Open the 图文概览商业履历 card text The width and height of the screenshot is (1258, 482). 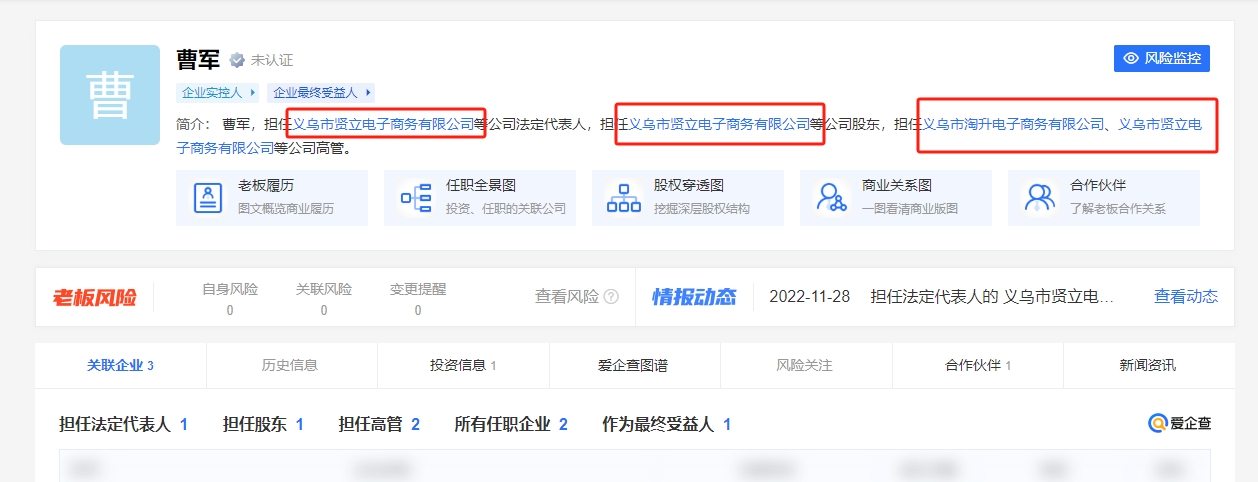(286, 209)
